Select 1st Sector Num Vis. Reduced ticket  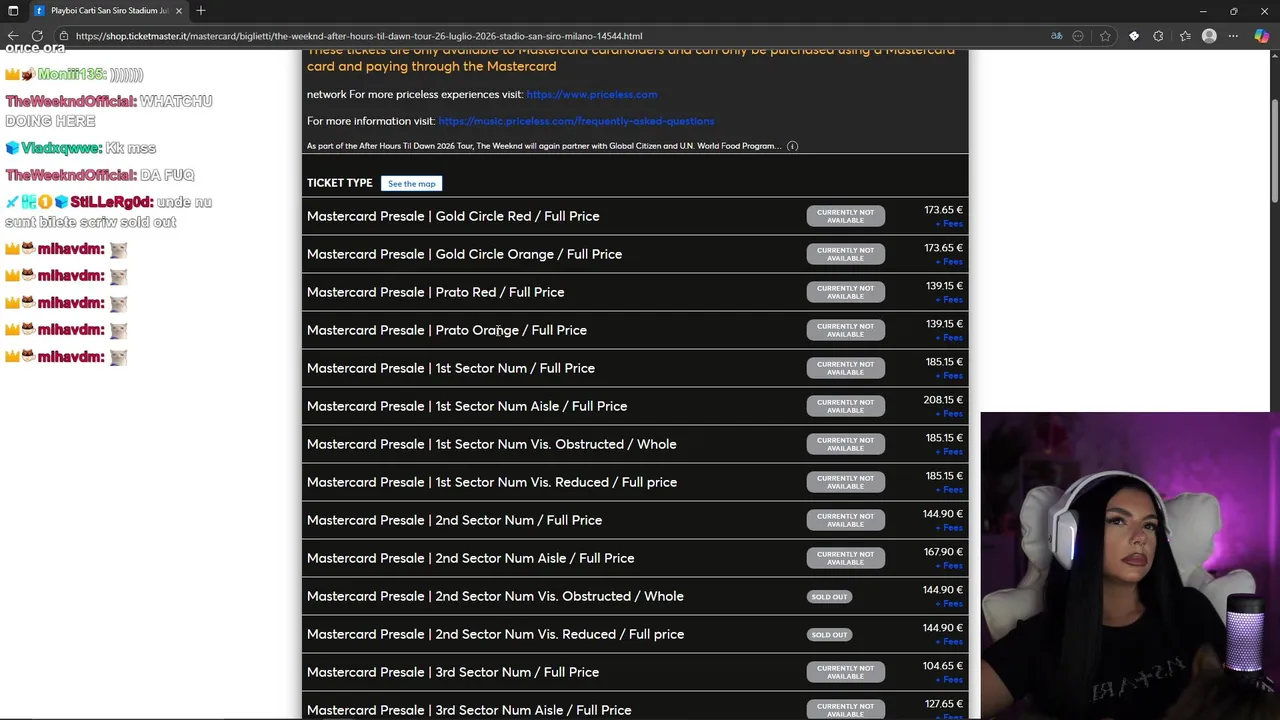(x=492, y=482)
